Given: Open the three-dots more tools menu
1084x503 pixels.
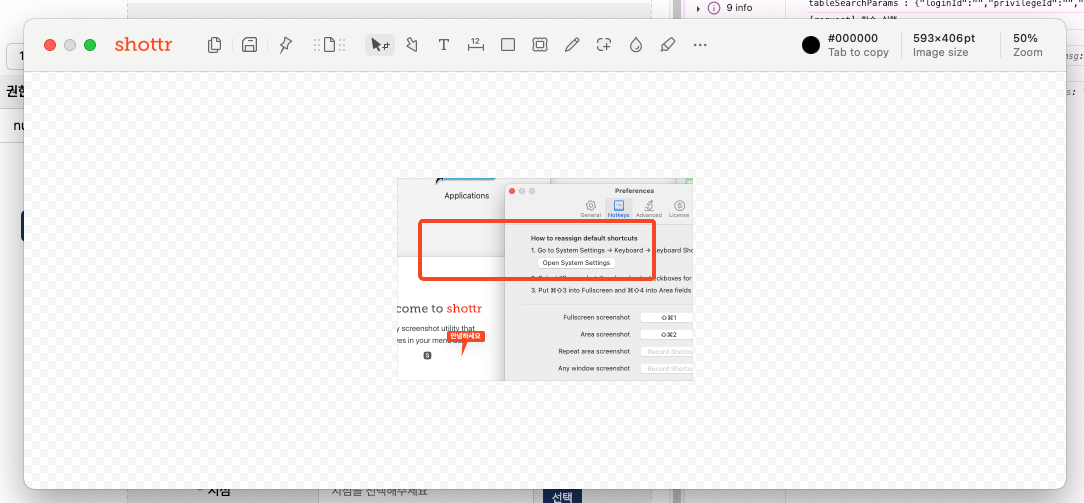Looking at the screenshot, I should (700, 45).
